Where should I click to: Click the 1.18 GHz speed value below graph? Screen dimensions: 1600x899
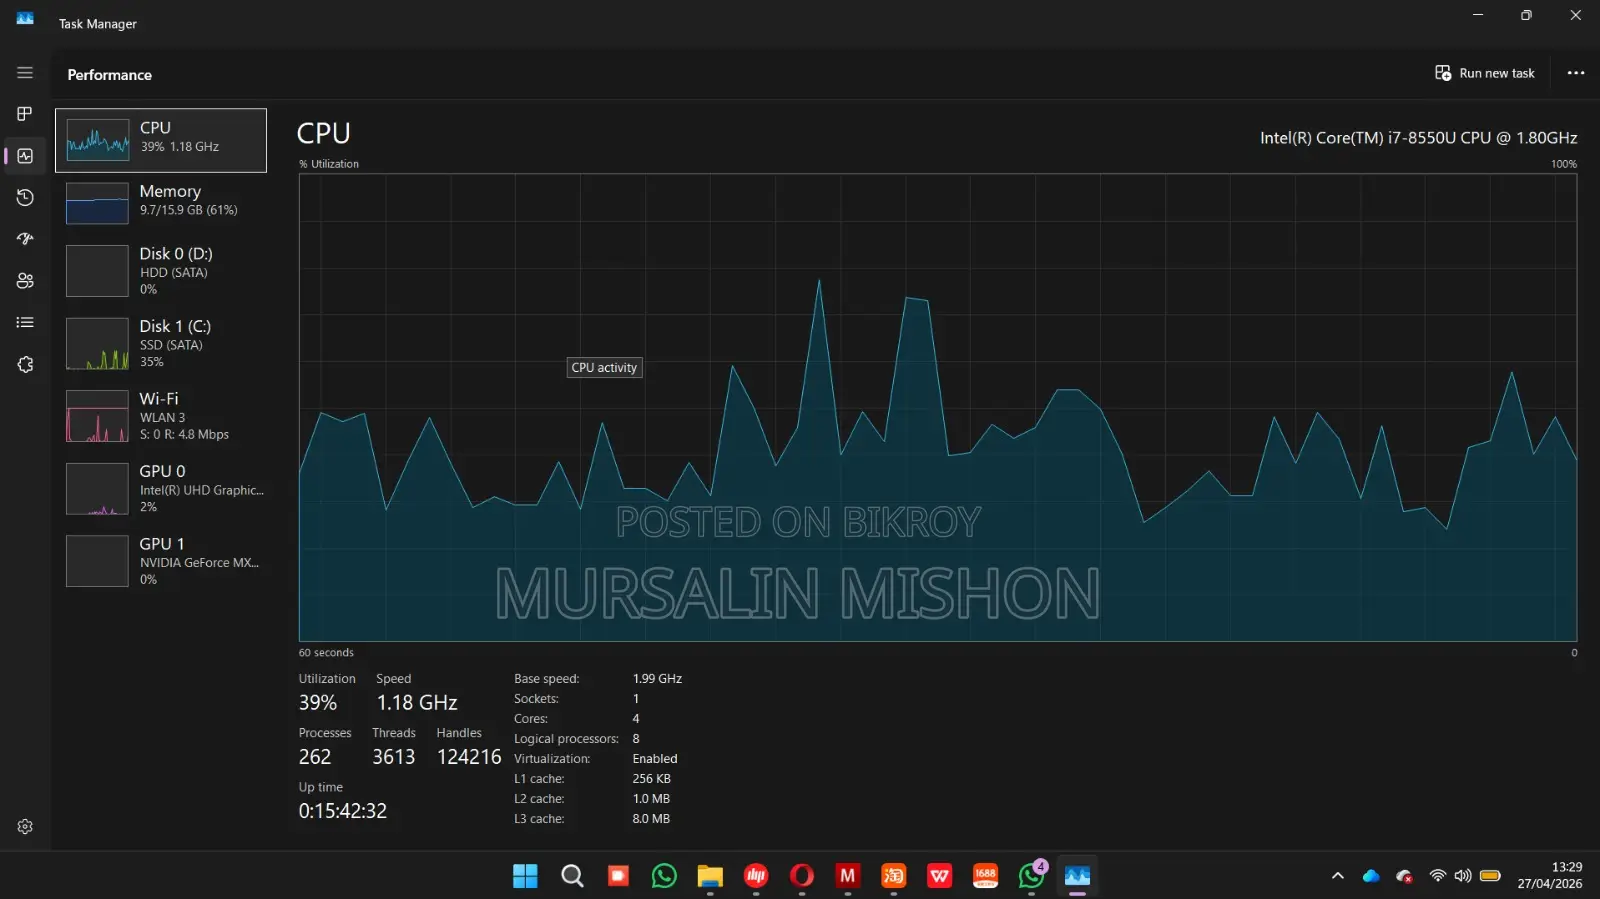click(417, 703)
